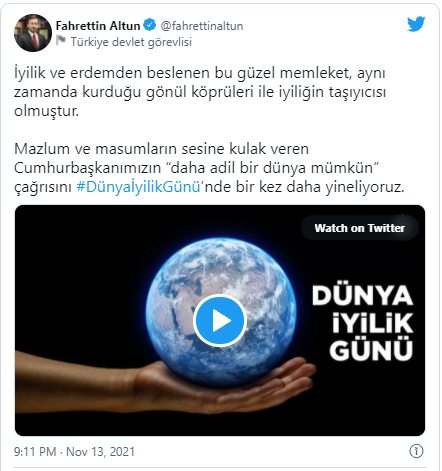
Task: Click the tweet info icon
Action: coord(416,451)
